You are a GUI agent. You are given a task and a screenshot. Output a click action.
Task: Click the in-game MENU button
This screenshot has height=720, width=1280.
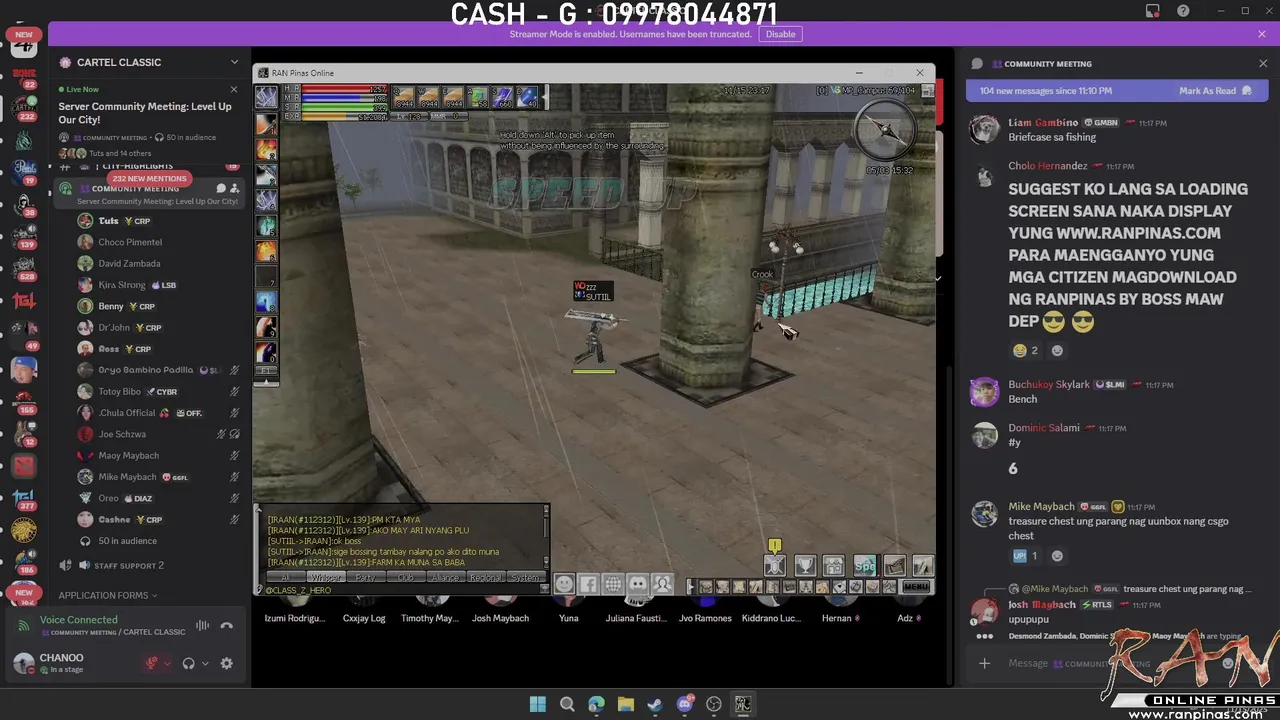coord(916,587)
